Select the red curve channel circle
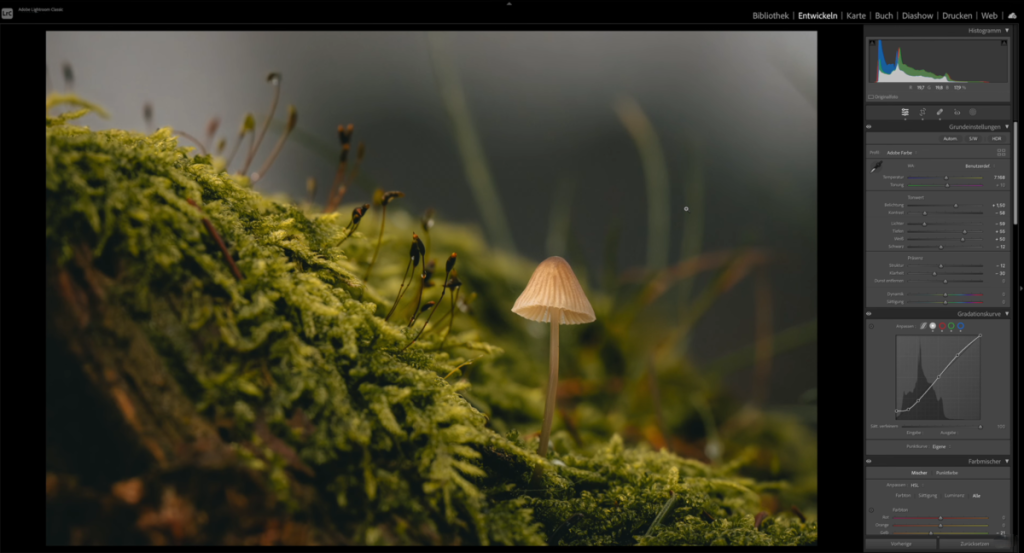The image size is (1024, 553). (x=942, y=326)
